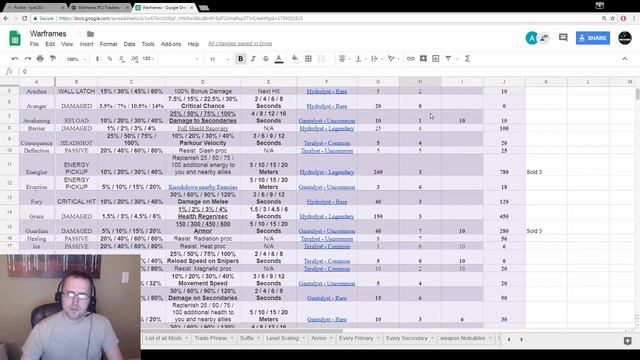Bookmark this page with the star icon

click(613, 18)
